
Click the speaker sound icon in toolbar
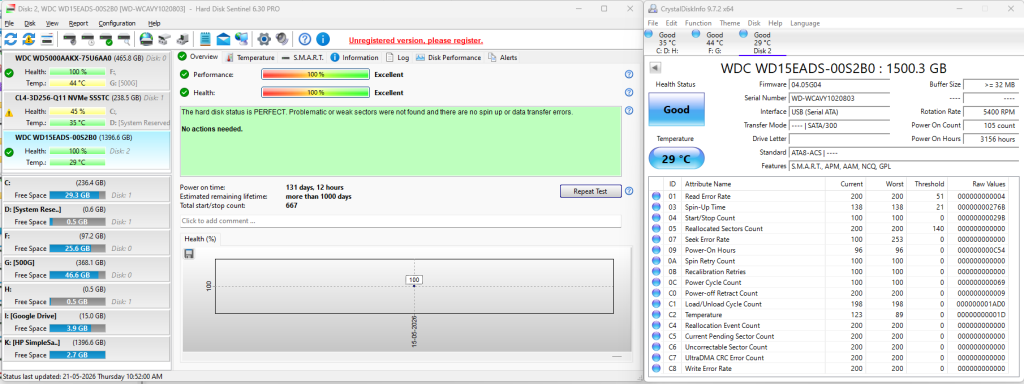pyautogui.click(x=282, y=39)
